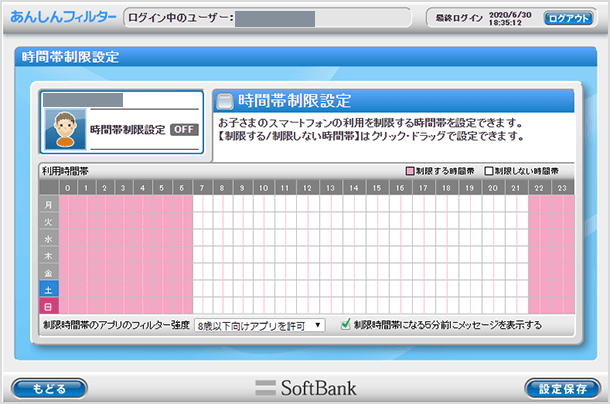Click the arrow of 8歳以下向けアプリを許可 combo box
610x404 pixels.
tap(318, 325)
